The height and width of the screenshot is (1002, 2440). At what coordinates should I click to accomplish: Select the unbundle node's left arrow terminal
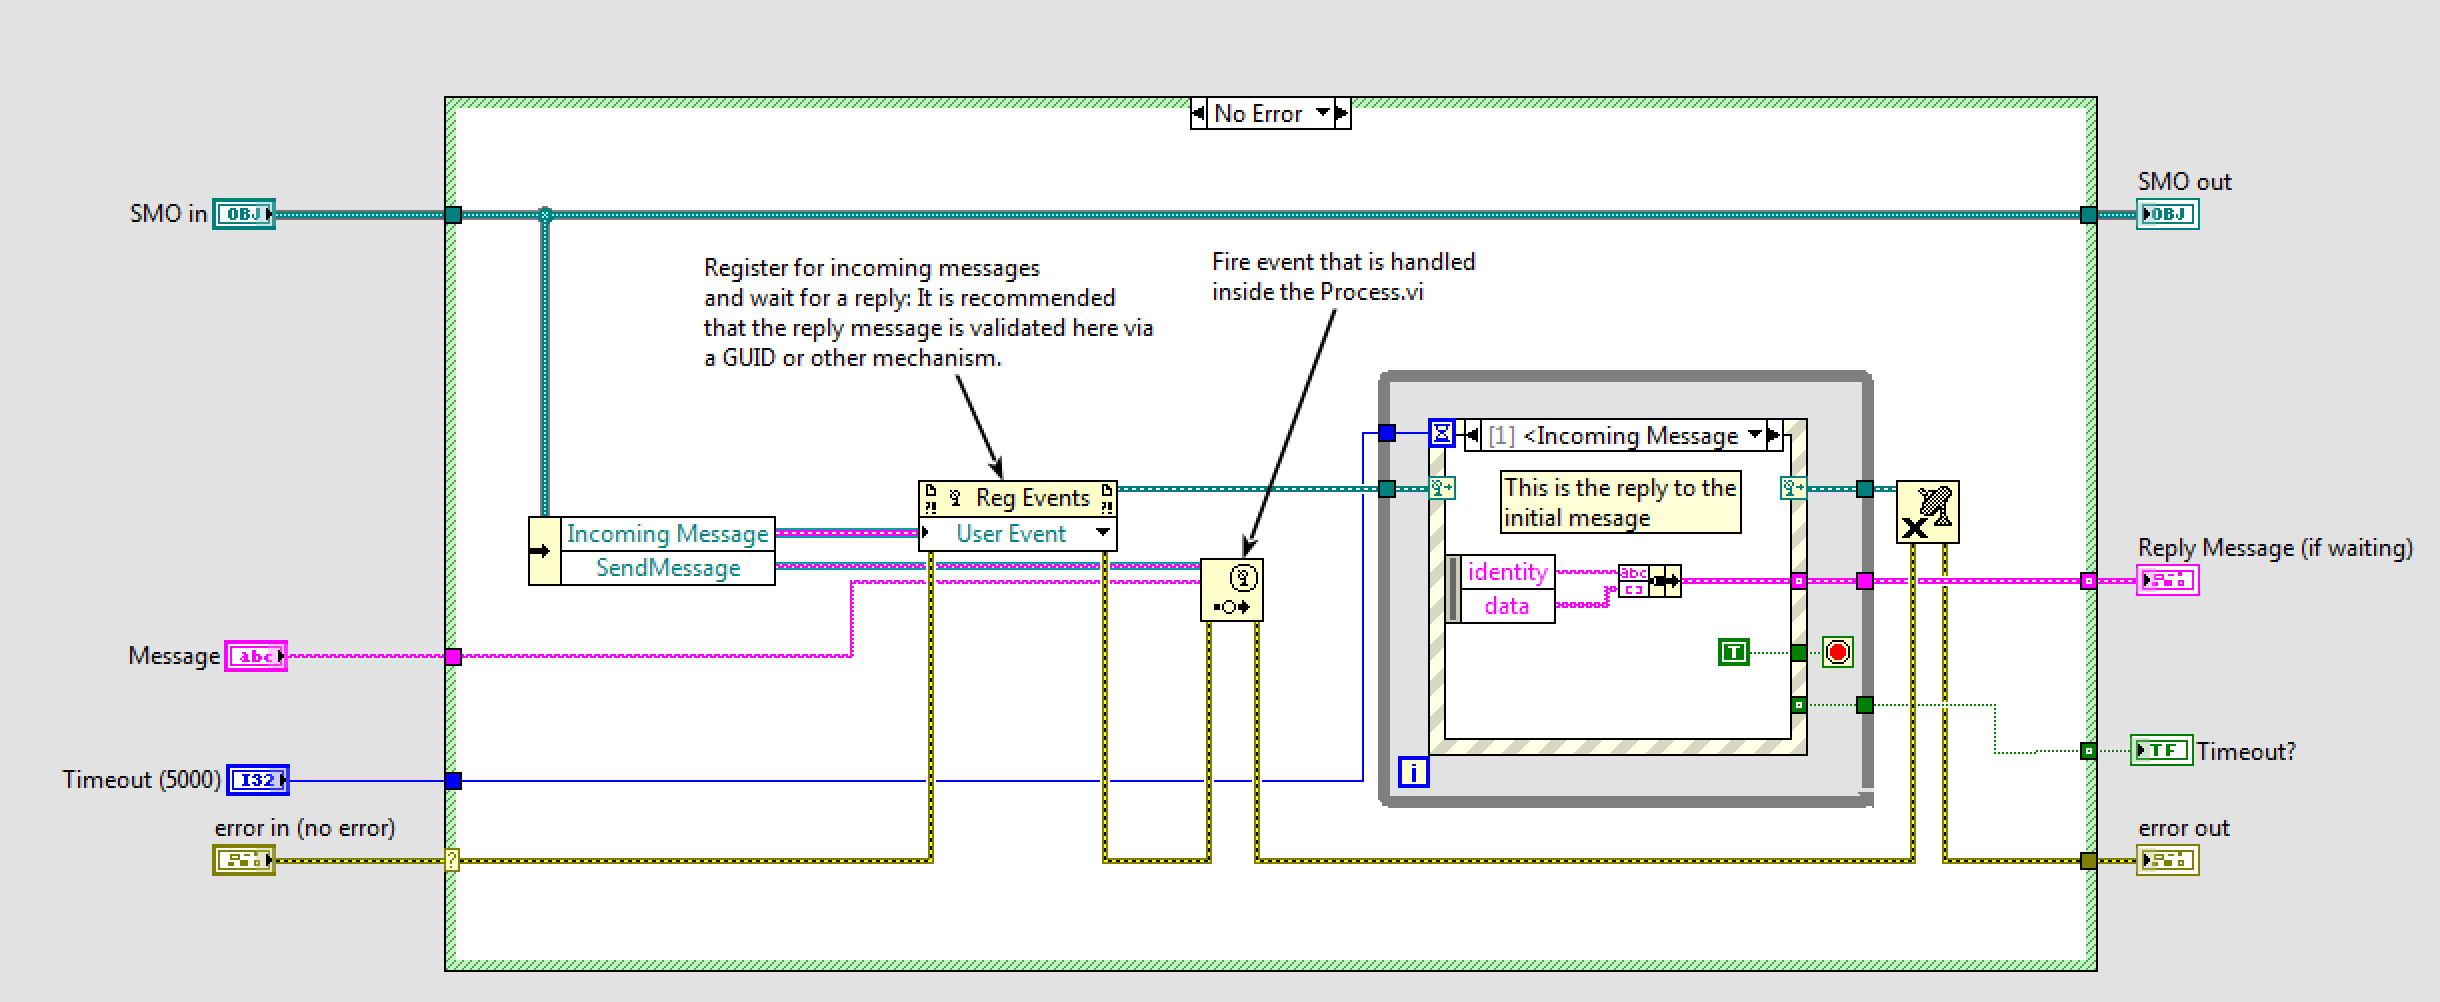click(x=545, y=551)
